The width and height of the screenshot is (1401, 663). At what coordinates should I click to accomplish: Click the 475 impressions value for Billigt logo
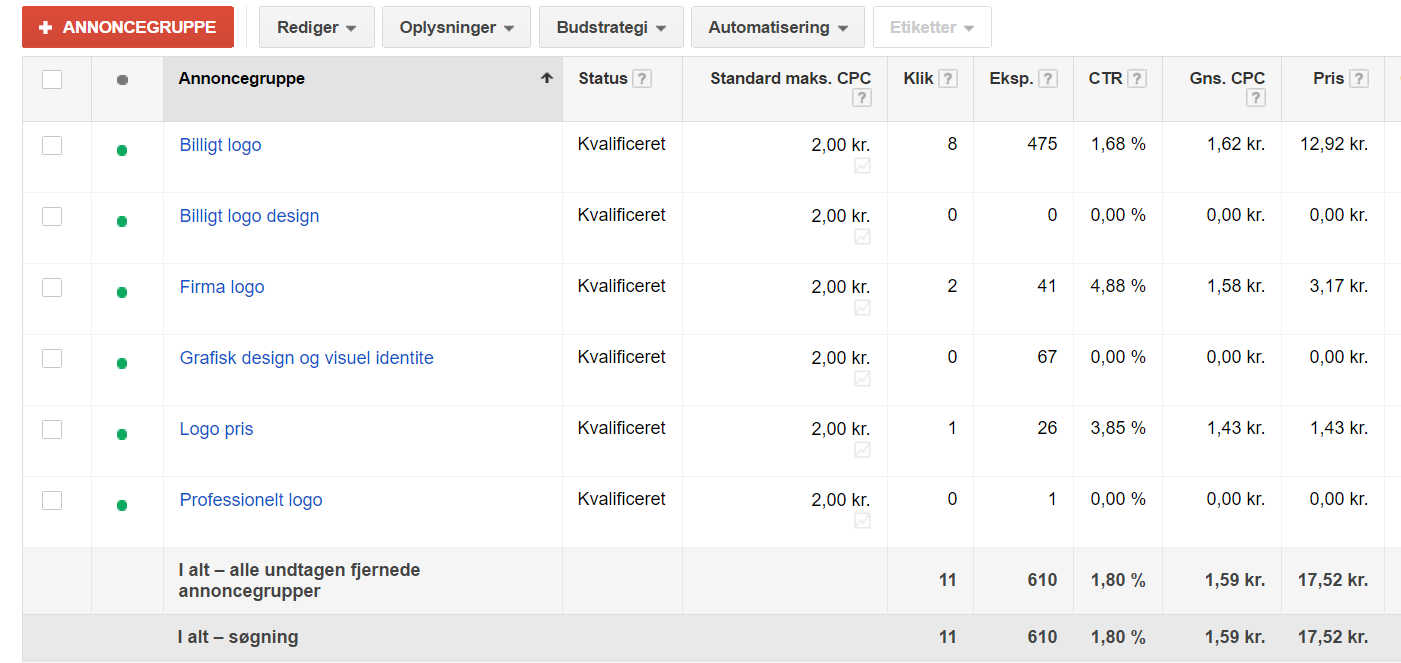(x=1042, y=144)
